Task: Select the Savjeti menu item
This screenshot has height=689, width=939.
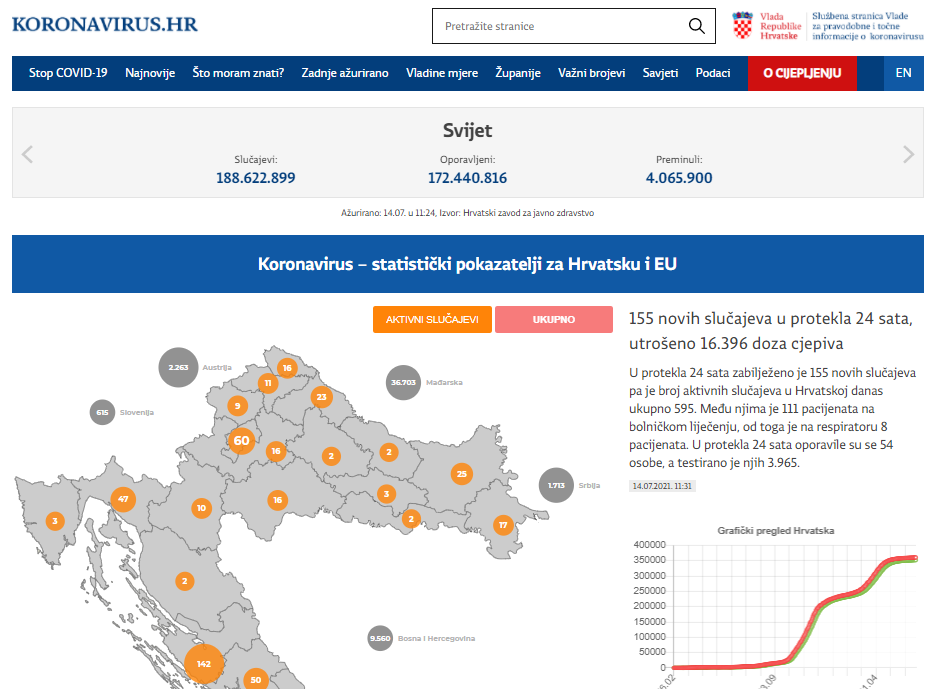Action: tap(660, 72)
